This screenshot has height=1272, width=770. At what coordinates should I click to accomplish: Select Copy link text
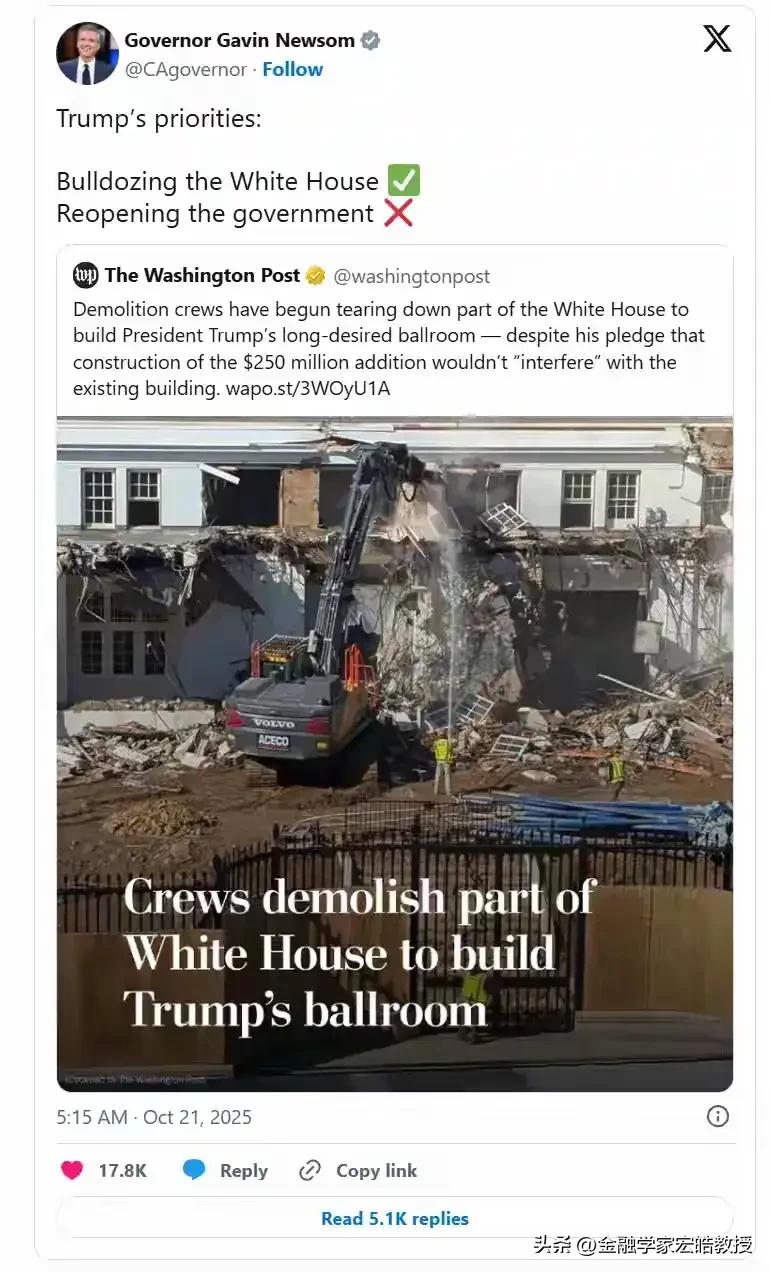point(377,1170)
